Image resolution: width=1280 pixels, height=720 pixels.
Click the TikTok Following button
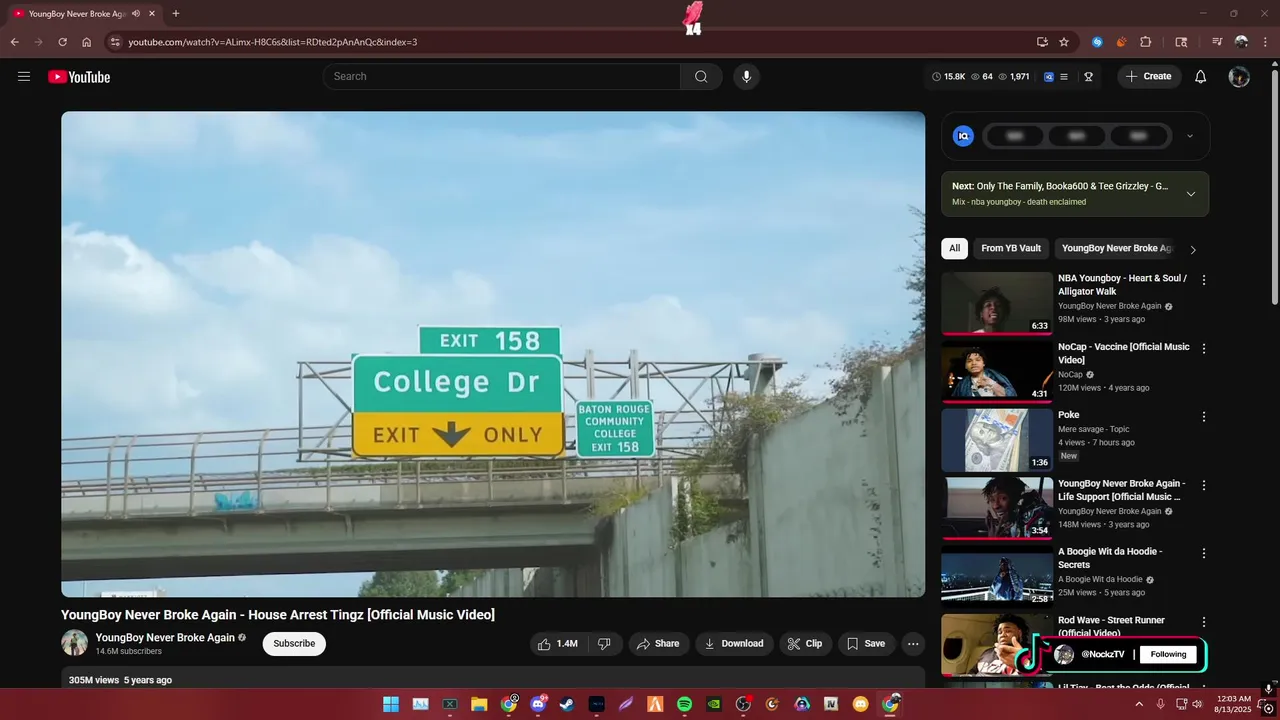[1168, 654]
